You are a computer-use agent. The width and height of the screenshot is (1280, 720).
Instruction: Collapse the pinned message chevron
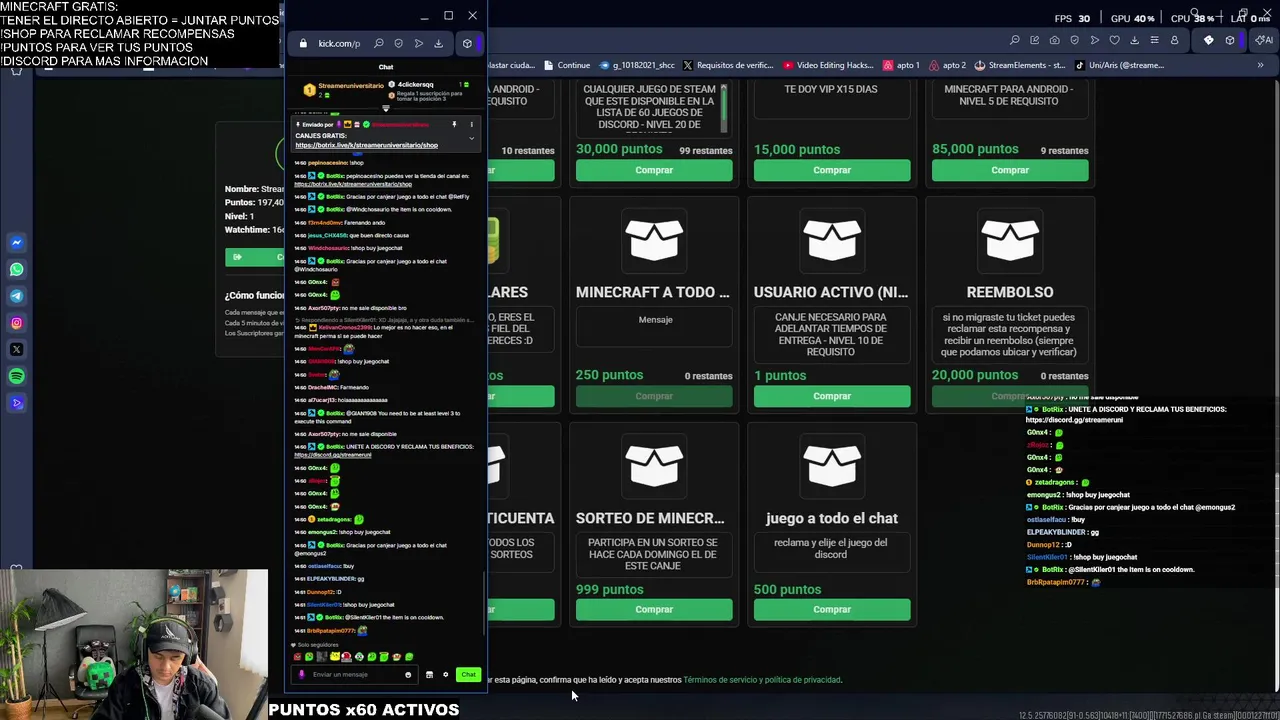[x=471, y=138]
